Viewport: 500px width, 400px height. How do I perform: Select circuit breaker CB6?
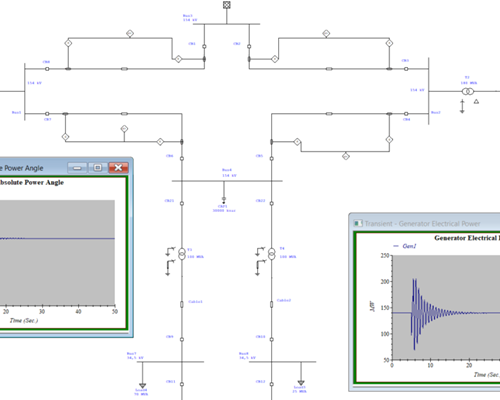(182, 159)
